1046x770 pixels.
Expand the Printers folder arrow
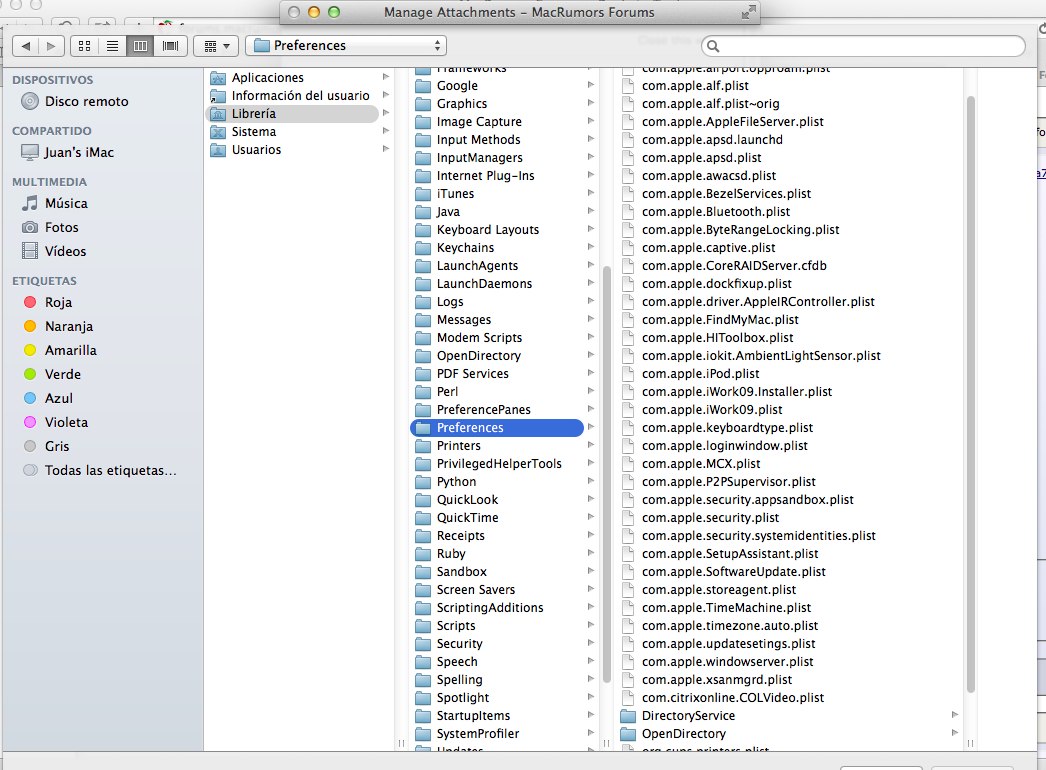[591, 445]
